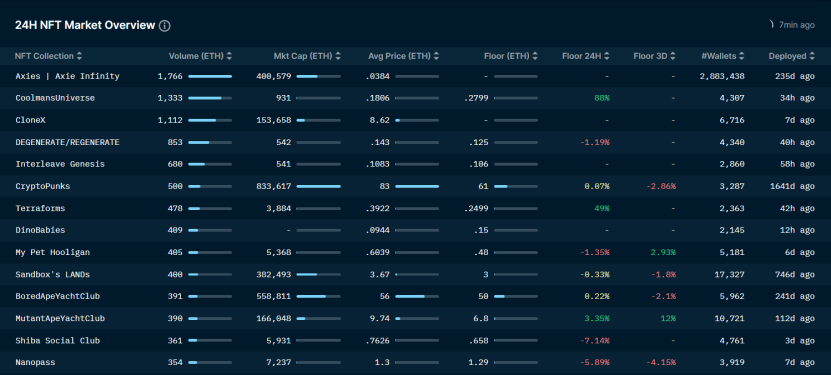Sort by Floor 24H arrows icon

[607, 56]
